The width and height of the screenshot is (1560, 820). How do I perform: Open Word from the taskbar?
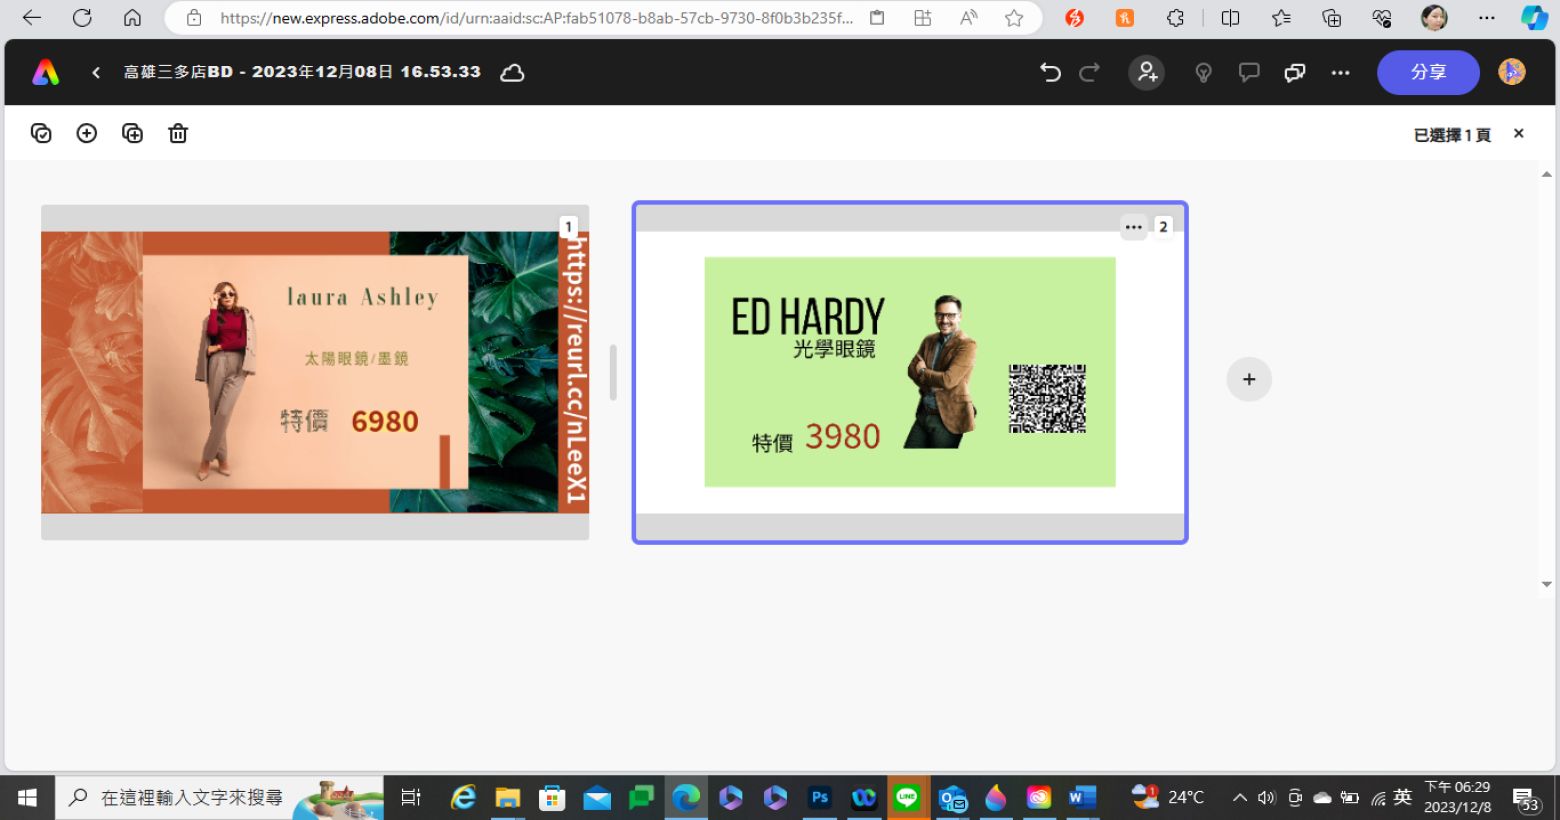[1082, 797]
